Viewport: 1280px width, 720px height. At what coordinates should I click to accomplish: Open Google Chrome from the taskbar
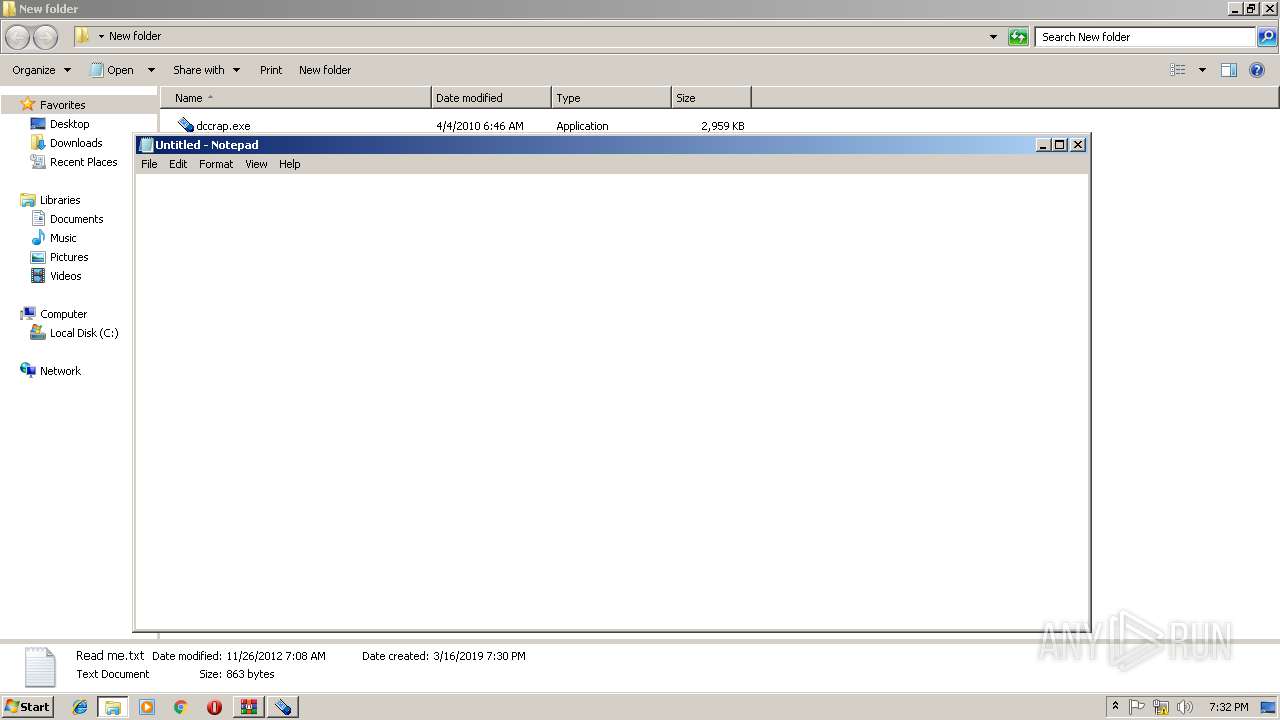(x=180, y=707)
